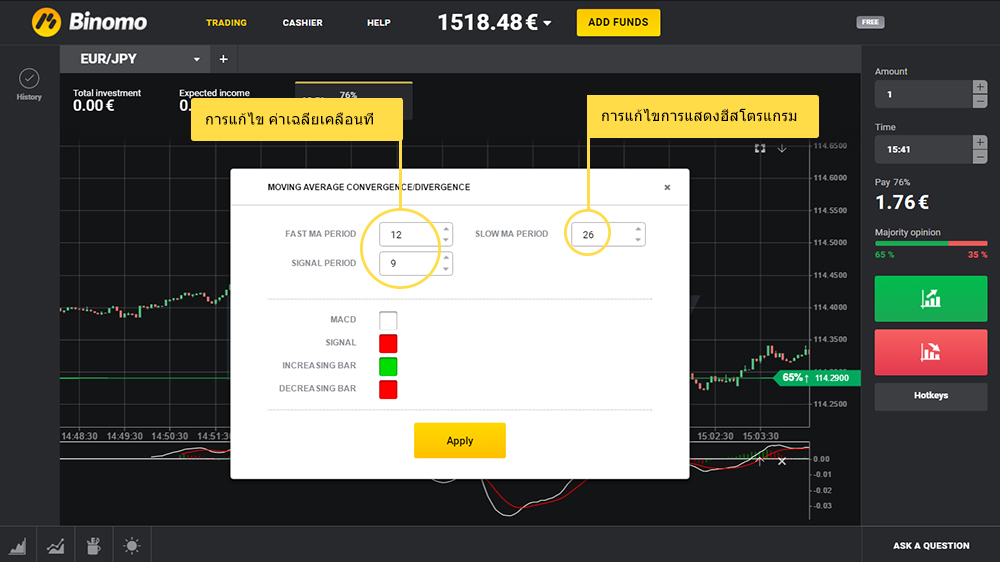This screenshot has width=1000, height=562.
Task: Click the Apply button
Action: pos(459,441)
